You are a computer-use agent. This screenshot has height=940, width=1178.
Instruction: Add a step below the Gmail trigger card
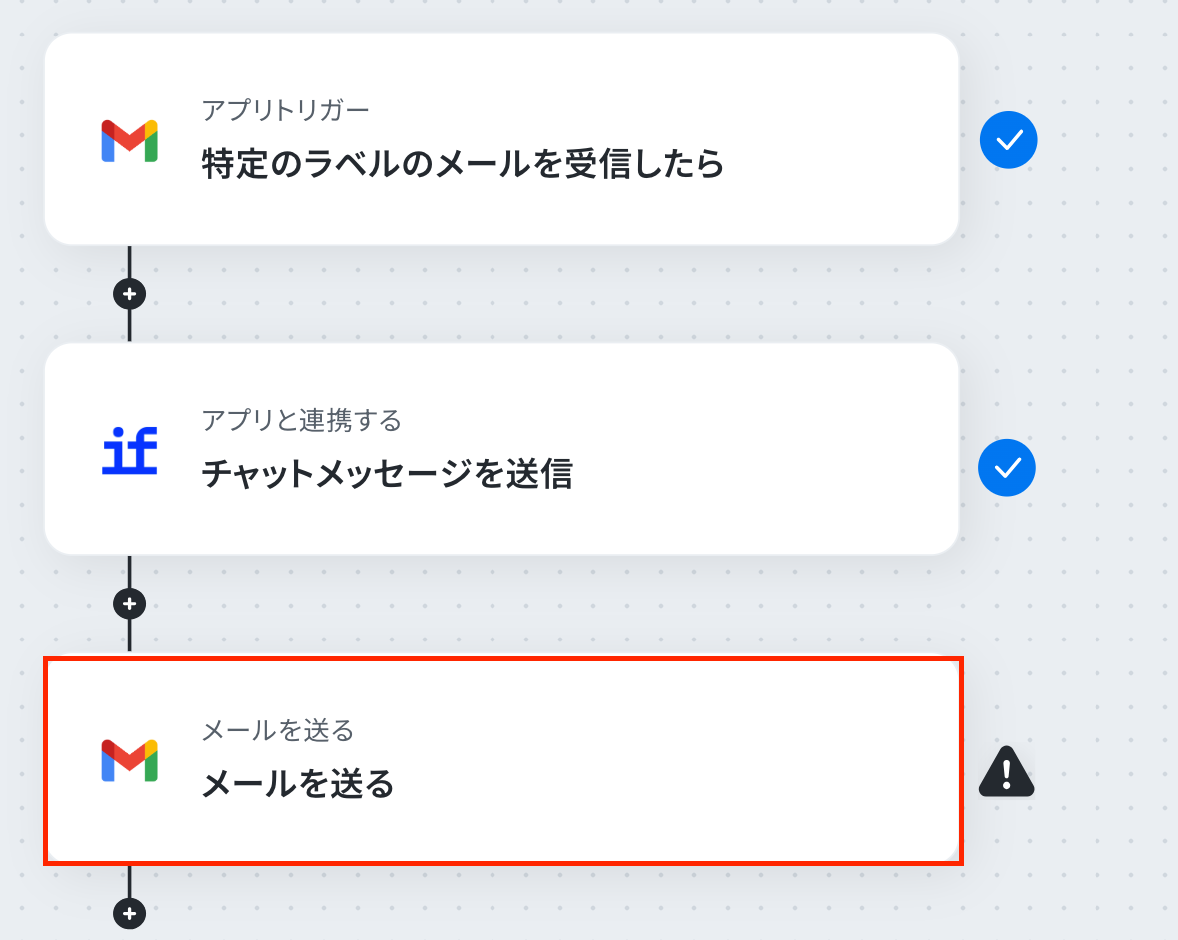pos(130,294)
